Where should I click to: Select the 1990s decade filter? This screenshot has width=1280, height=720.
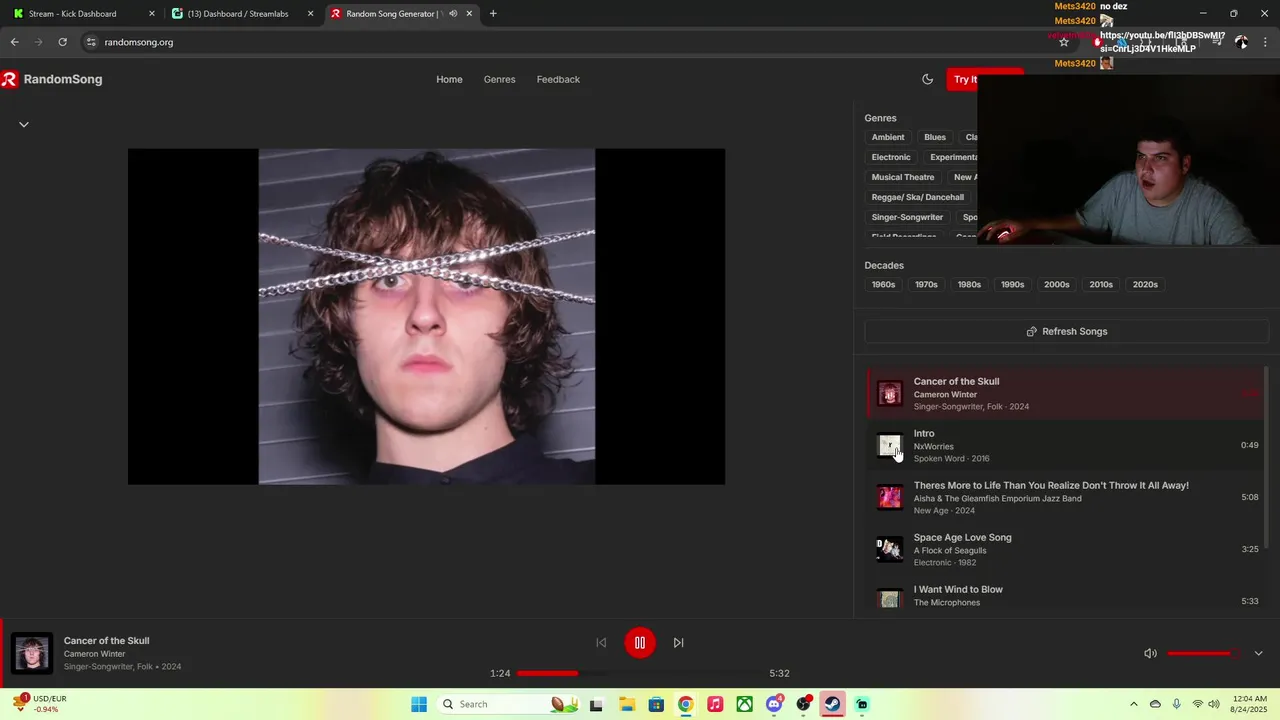(1013, 285)
